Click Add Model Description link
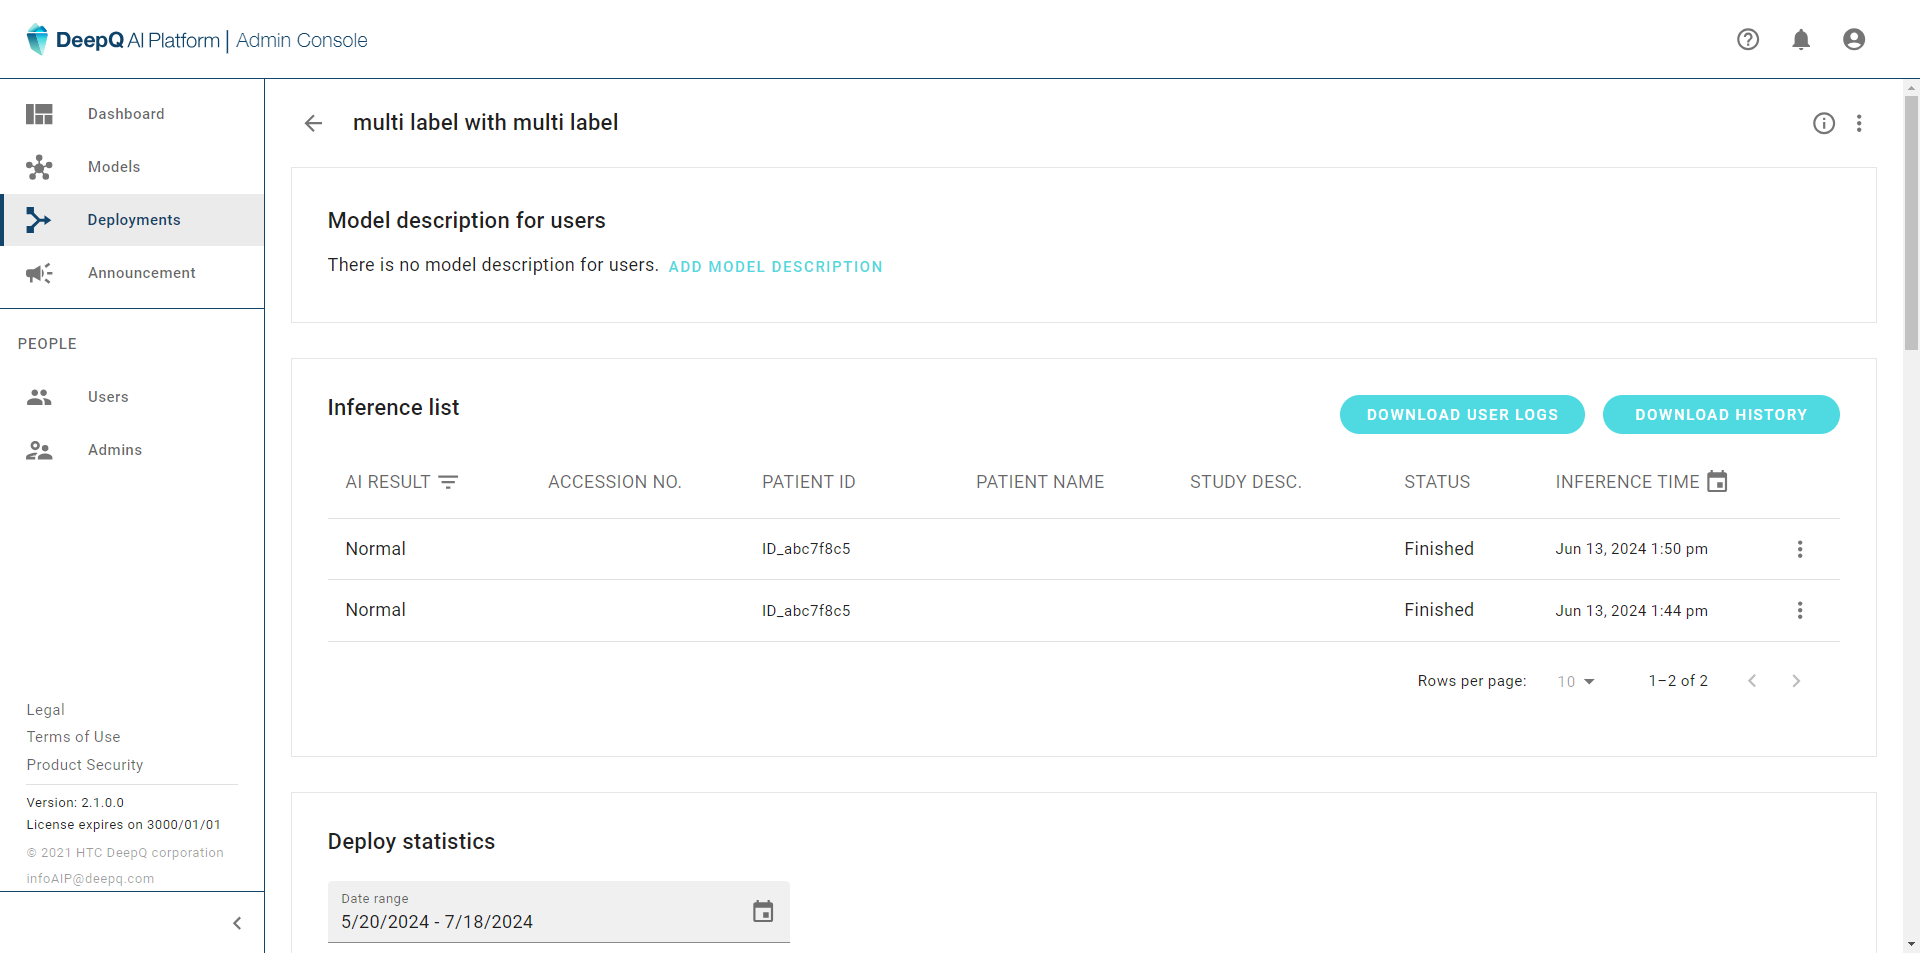The image size is (1920, 953). point(775,267)
